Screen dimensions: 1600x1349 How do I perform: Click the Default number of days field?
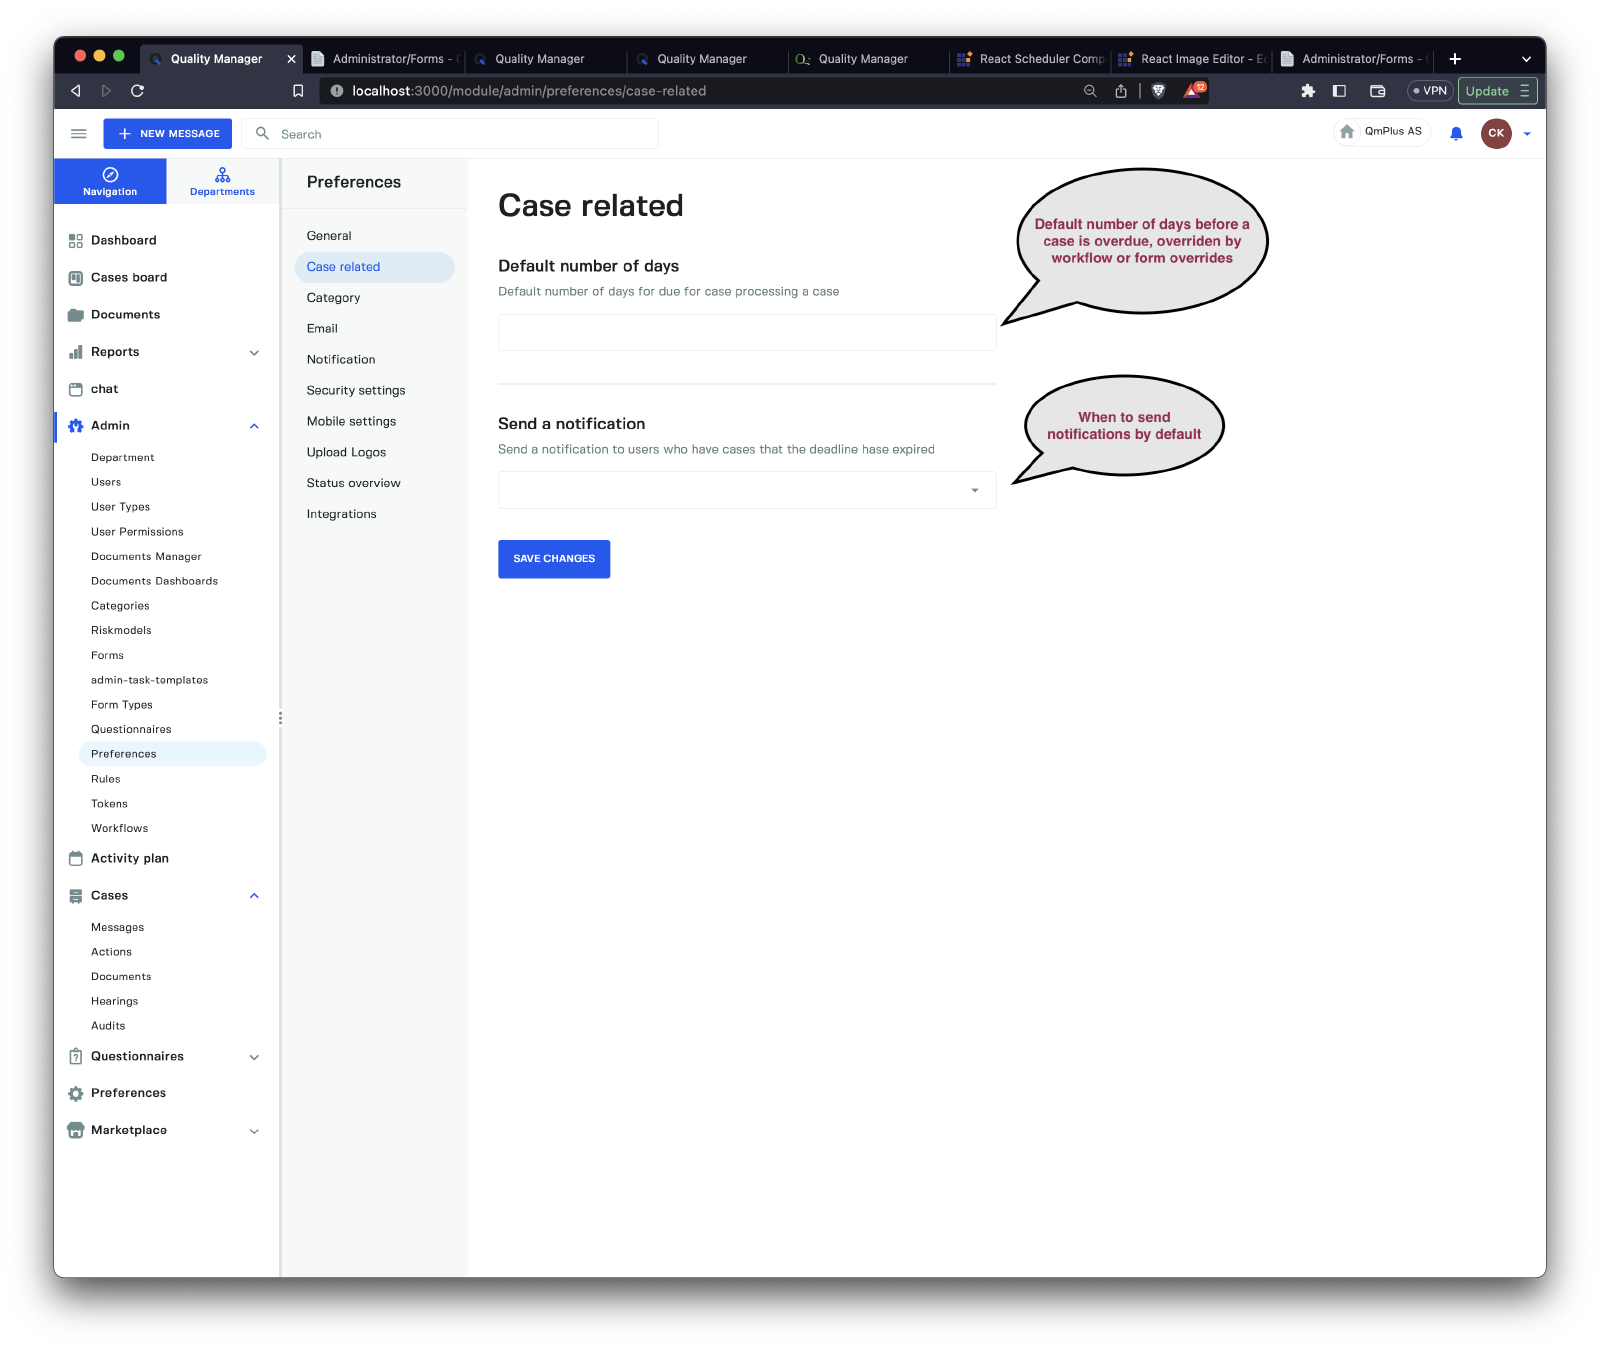[747, 333]
